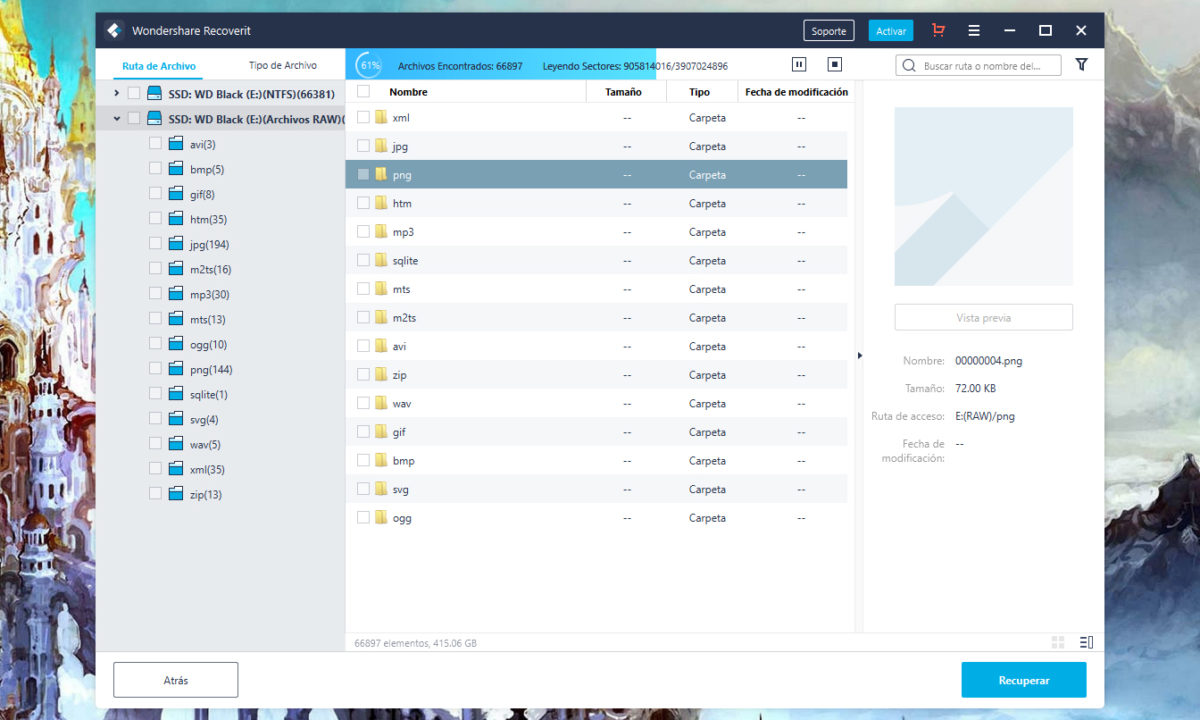The width and height of the screenshot is (1200, 720).
Task: Open the hamburger menu icon
Action: coord(973,31)
